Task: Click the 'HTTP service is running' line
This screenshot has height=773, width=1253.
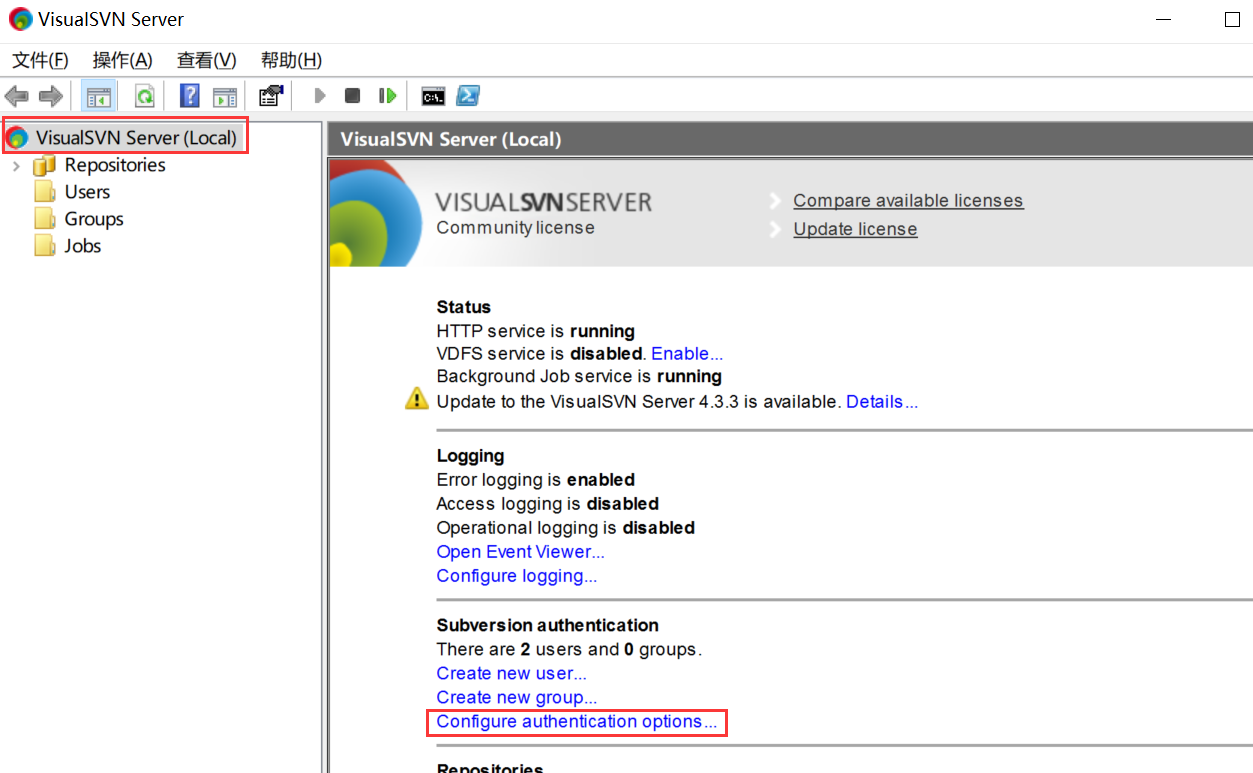Action: click(535, 331)
